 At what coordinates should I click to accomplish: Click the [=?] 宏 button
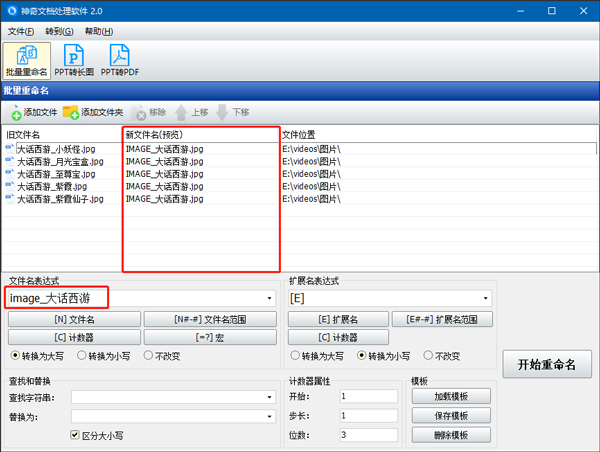coord(210,337)
